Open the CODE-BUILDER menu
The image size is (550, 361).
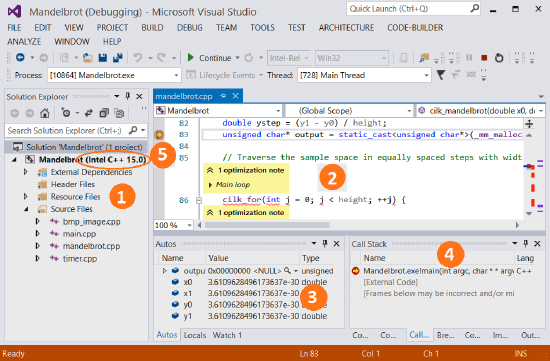click(x=415, y=27)
